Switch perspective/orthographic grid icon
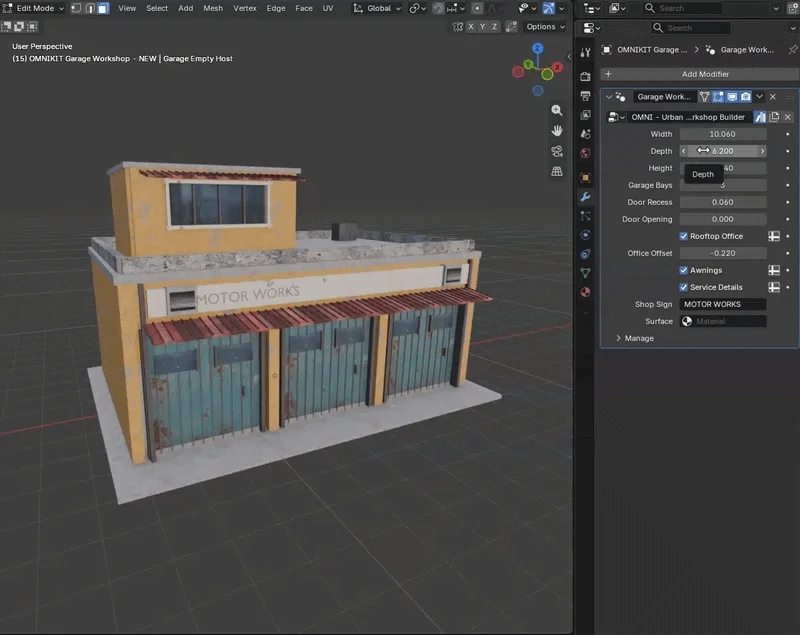 (x=557, y=171)
